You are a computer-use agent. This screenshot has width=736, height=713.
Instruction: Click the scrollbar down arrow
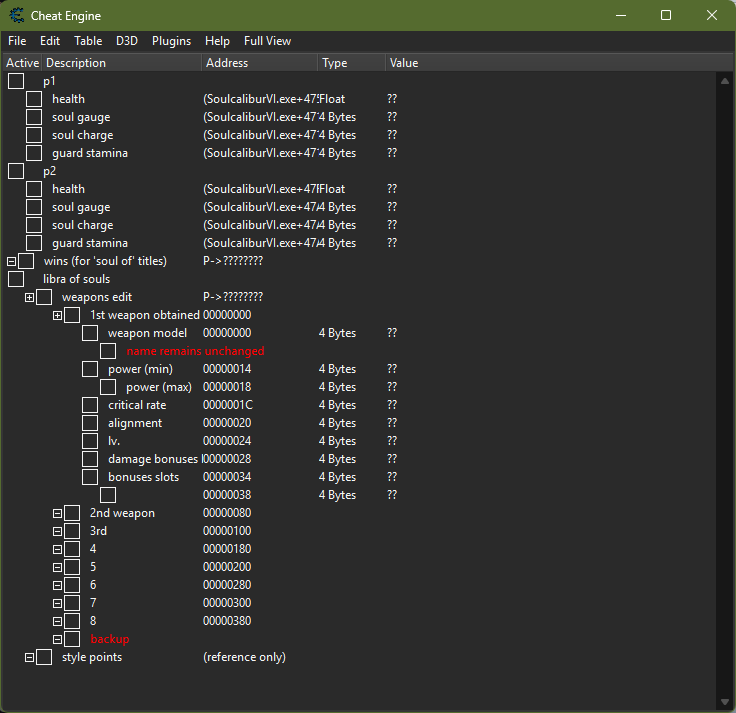725,702
